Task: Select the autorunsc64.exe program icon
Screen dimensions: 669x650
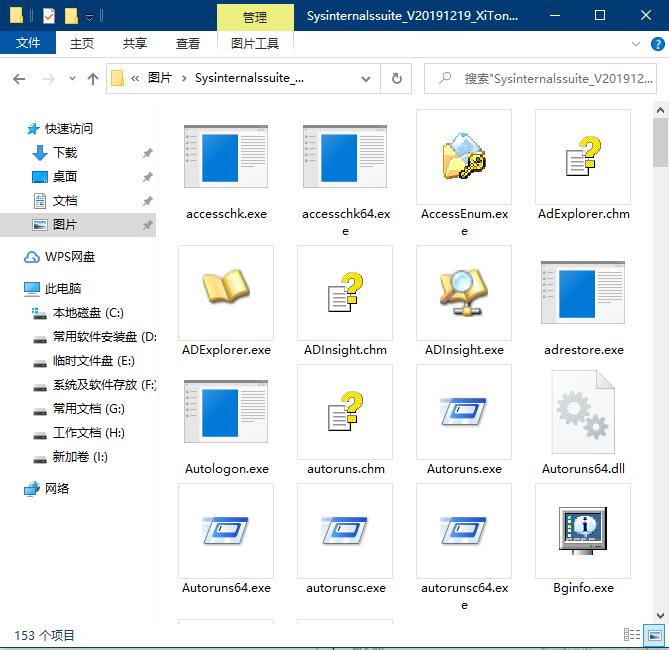Action: pos(464,530)
